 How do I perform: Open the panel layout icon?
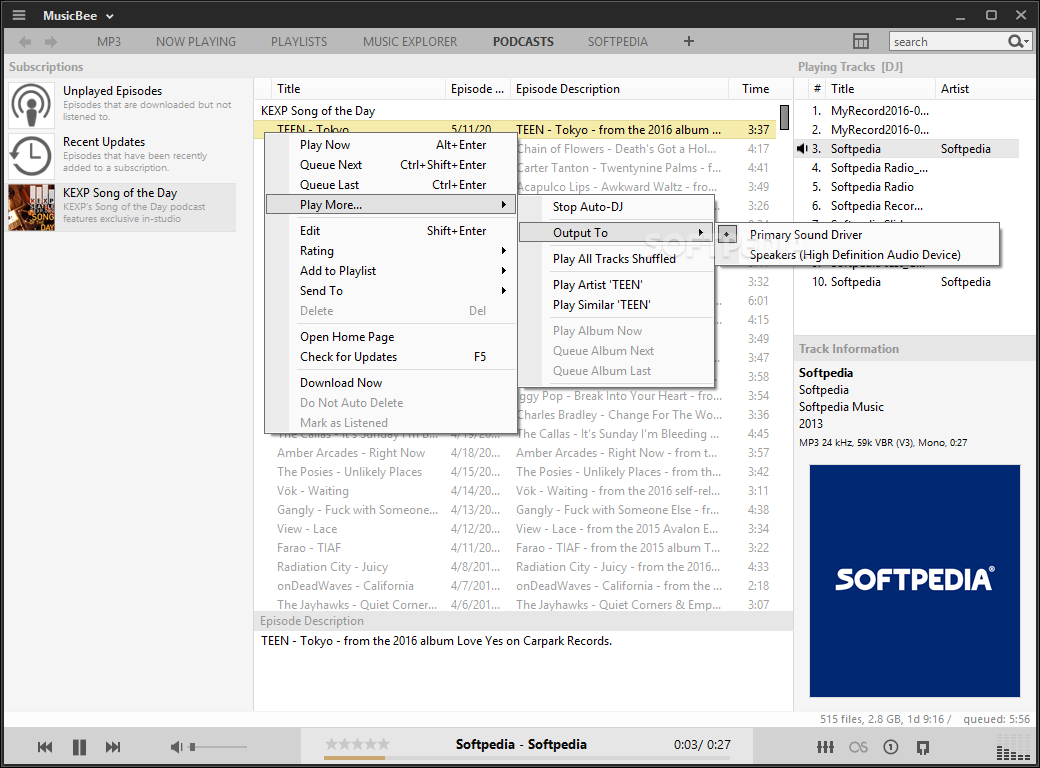tap(860, 41)
